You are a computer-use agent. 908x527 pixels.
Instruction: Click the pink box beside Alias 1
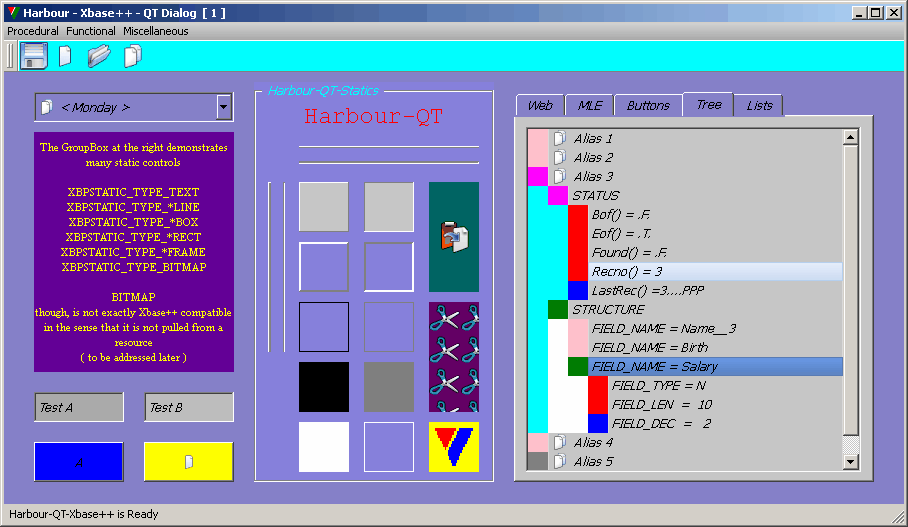pos(538,138)
